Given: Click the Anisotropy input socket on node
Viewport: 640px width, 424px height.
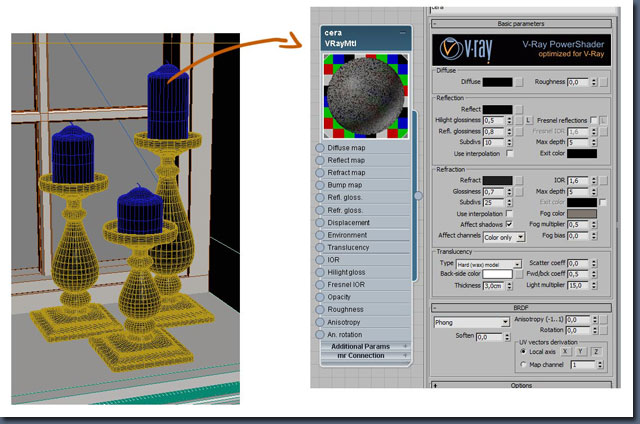Looking at the screenshot, I should pos(320,322).
